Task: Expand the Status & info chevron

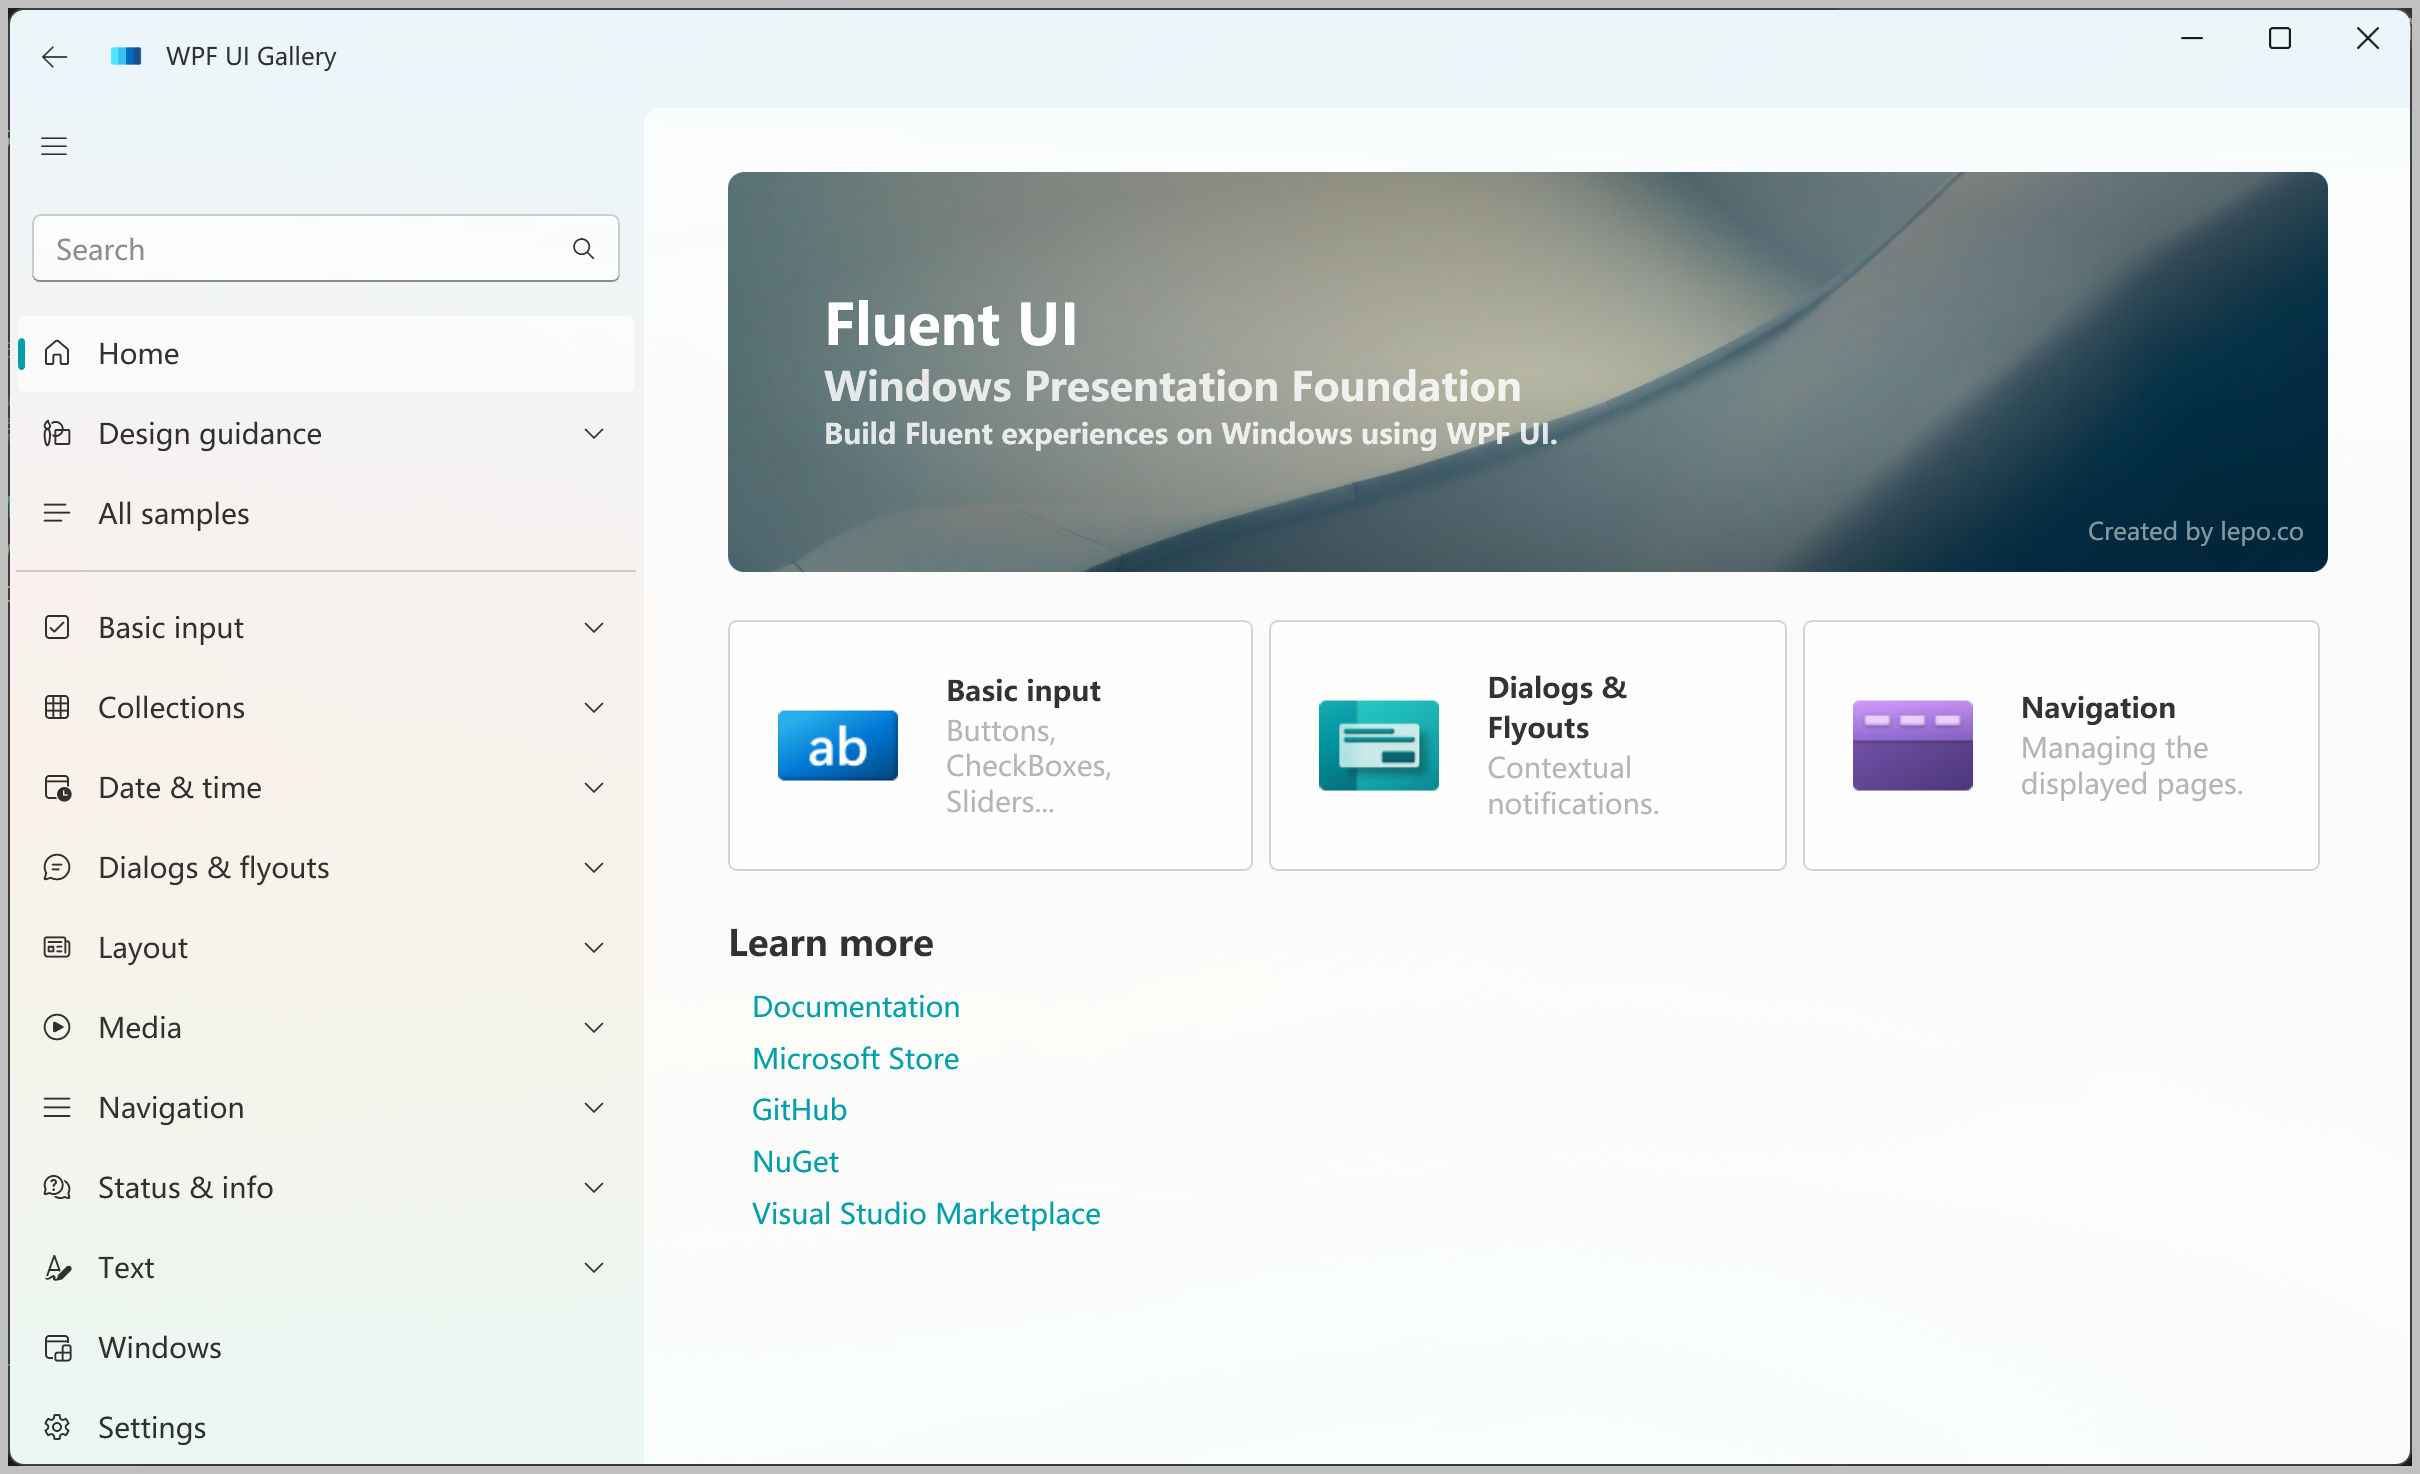Action: click(594, 1187)
